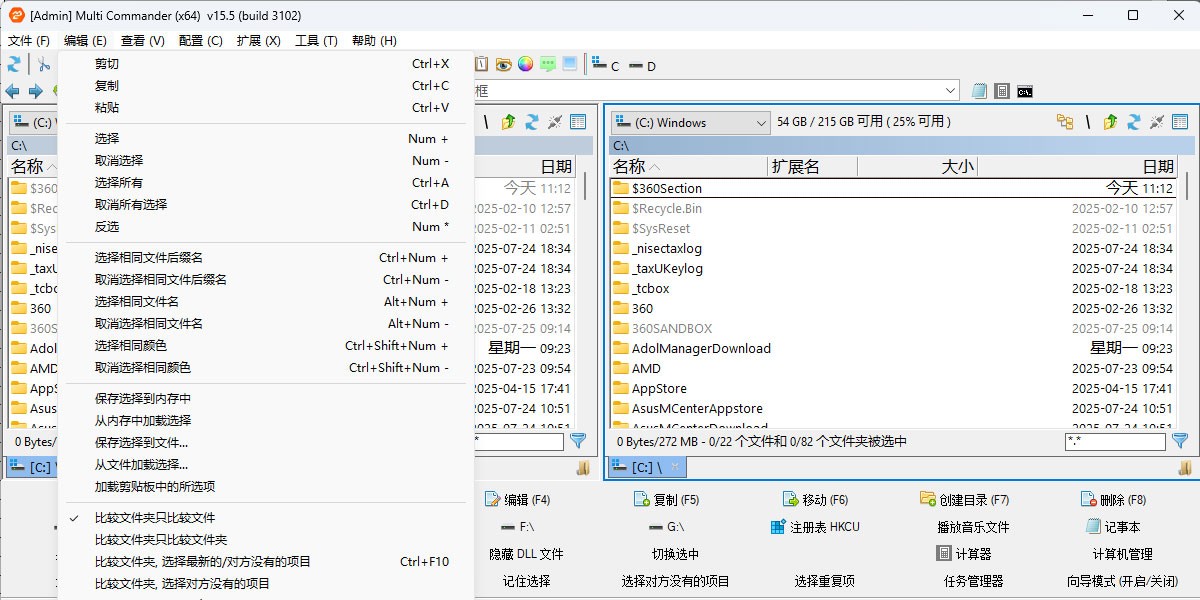Go to root using the backslash icon
The width and height of the screenshot is (1200, 600).
tap(1088, 121)
